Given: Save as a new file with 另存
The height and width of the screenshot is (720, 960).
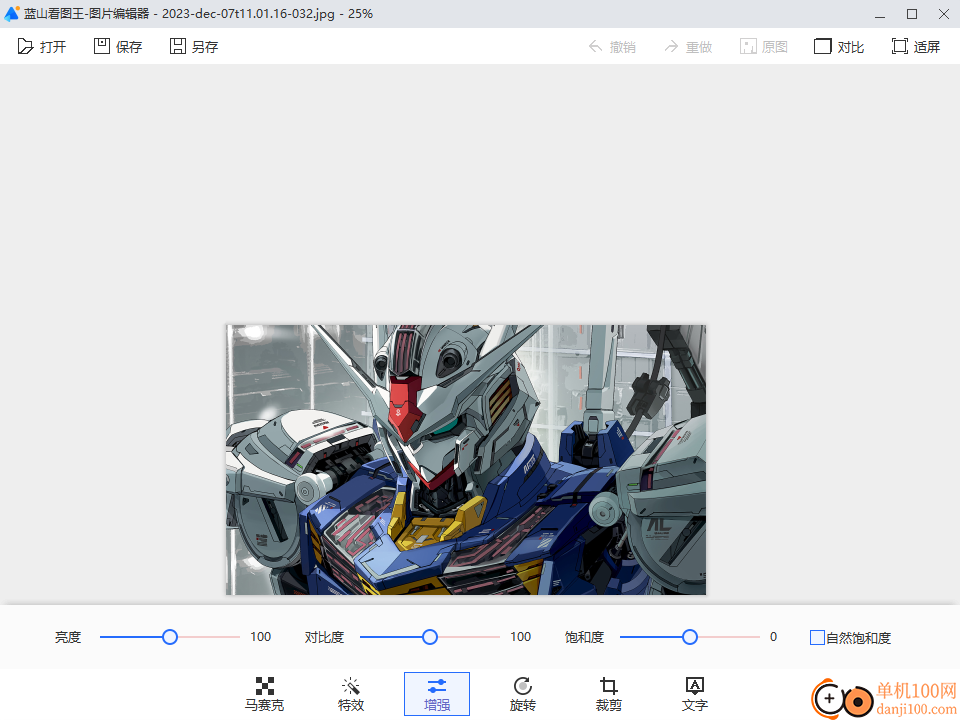Looking at the screenshot, I should [193, 47].
